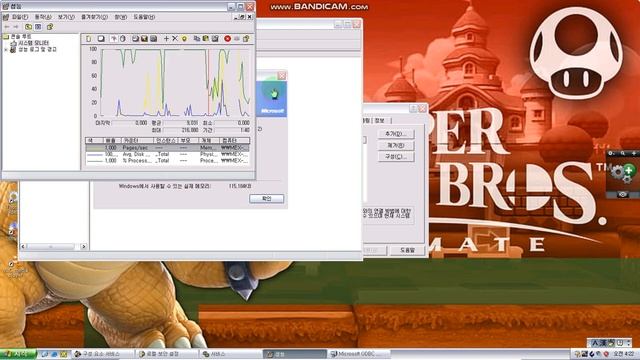
Task: Open Microsoft ODBC taskbar item
Action: click(x=359, y=354)
